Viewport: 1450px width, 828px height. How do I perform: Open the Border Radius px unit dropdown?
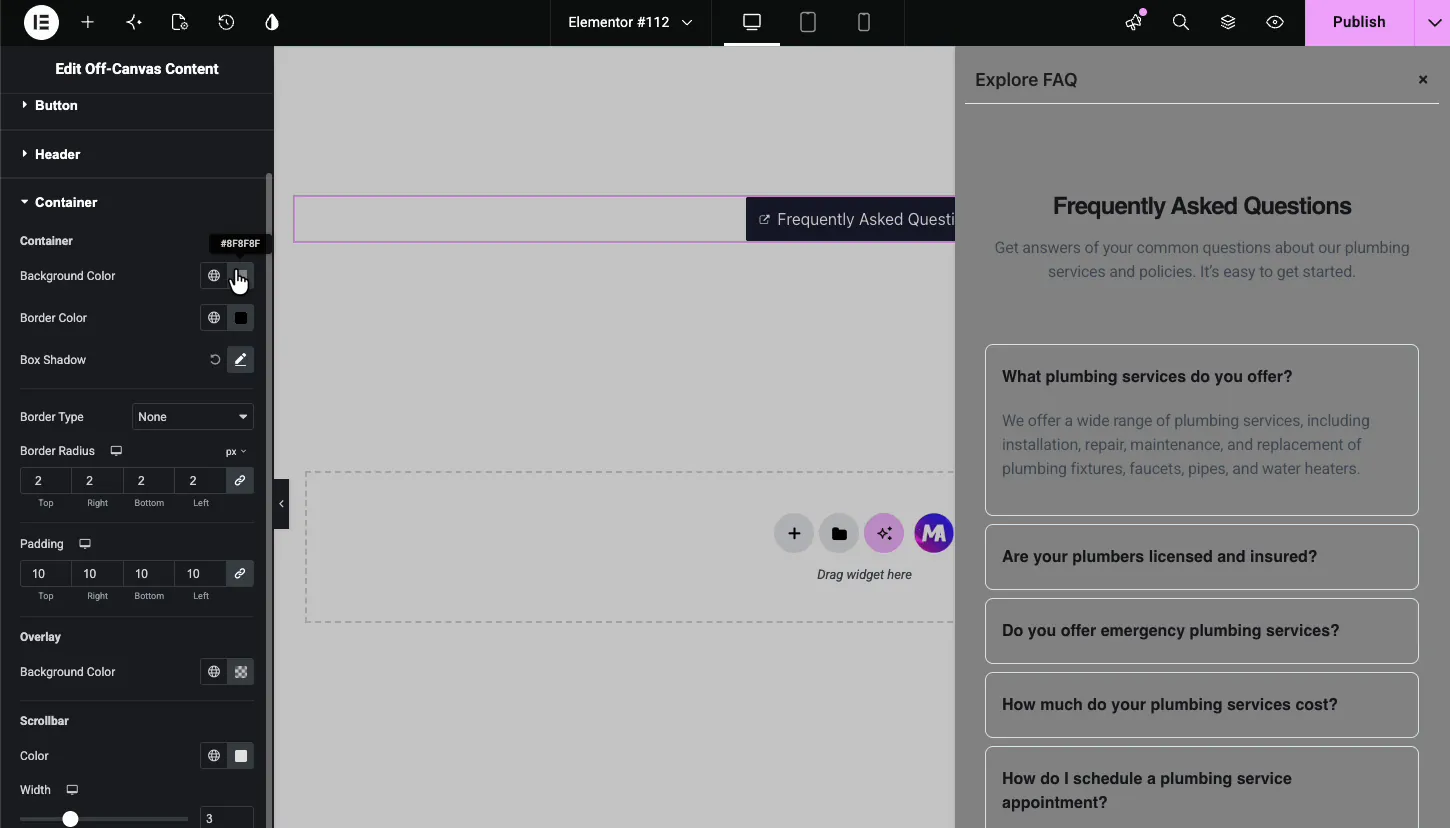point(236,452)
